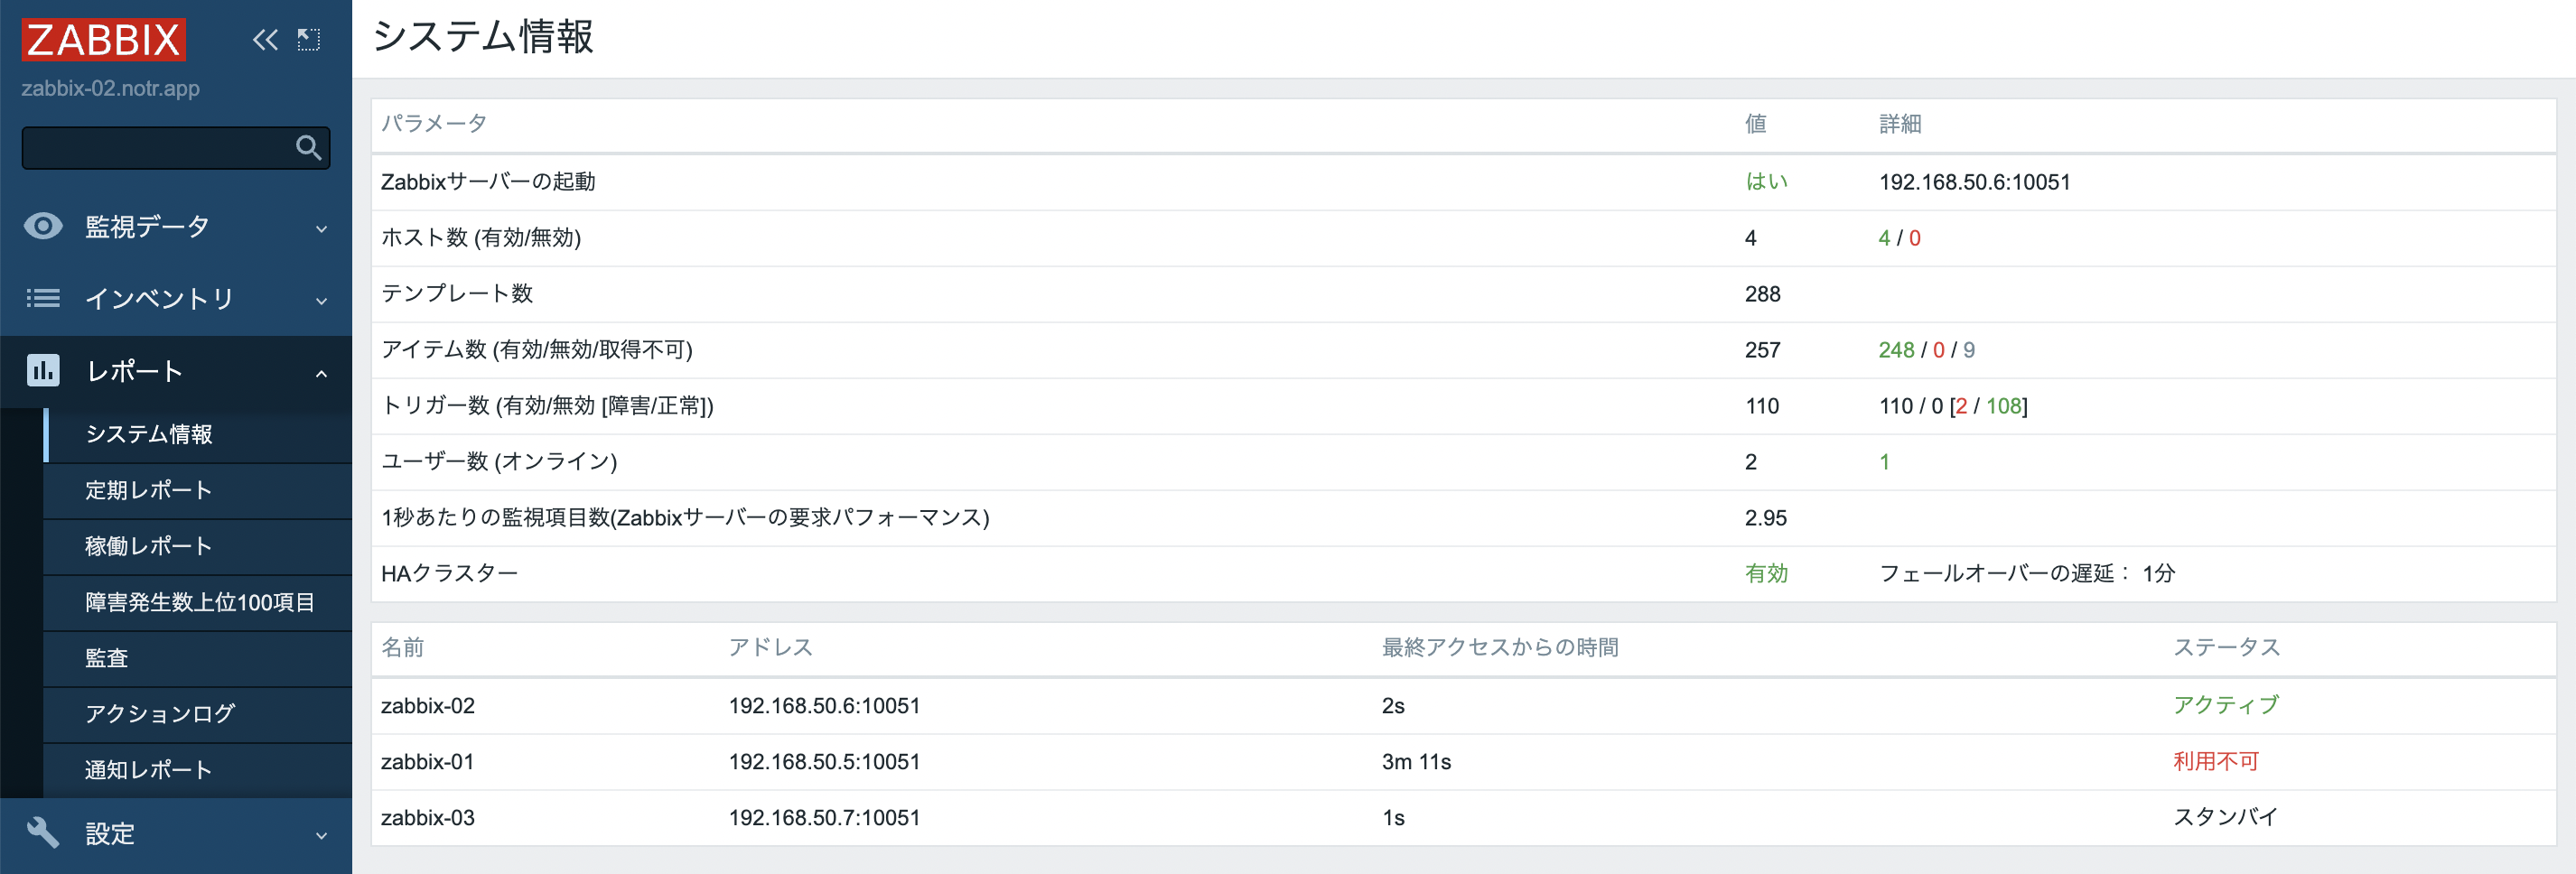Expand the 設定 submenu chevron
Viewport: 2576px width, 874px height.
(320, 835)
